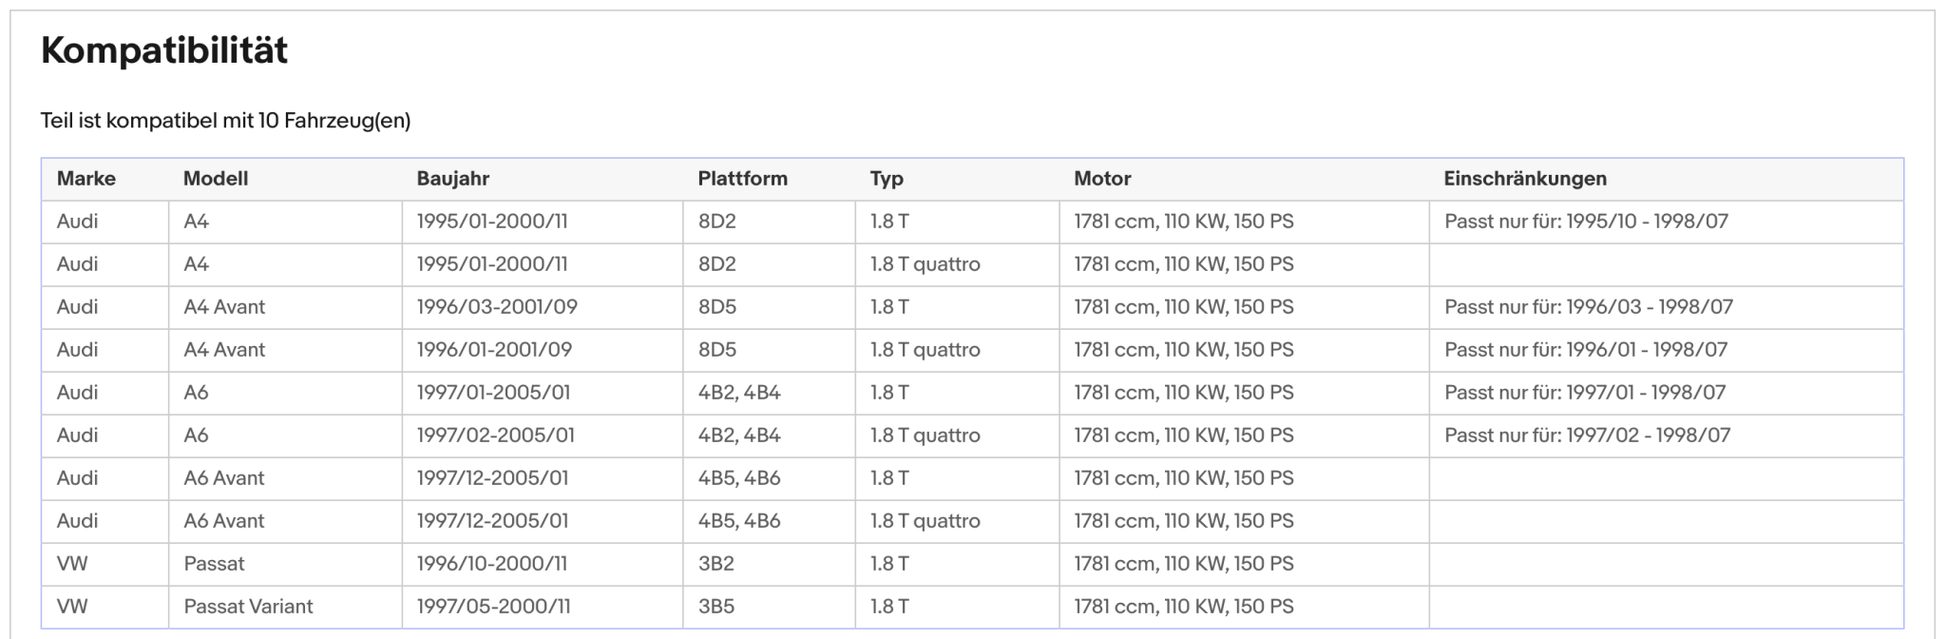Click the Baujahr column header
This screenshot has height=639, width=1946.
coord(453,179)
